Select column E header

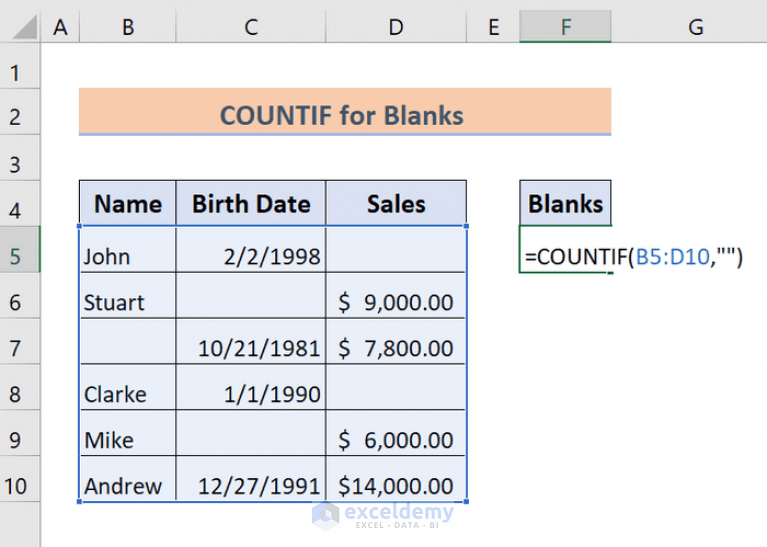[493, 27]
